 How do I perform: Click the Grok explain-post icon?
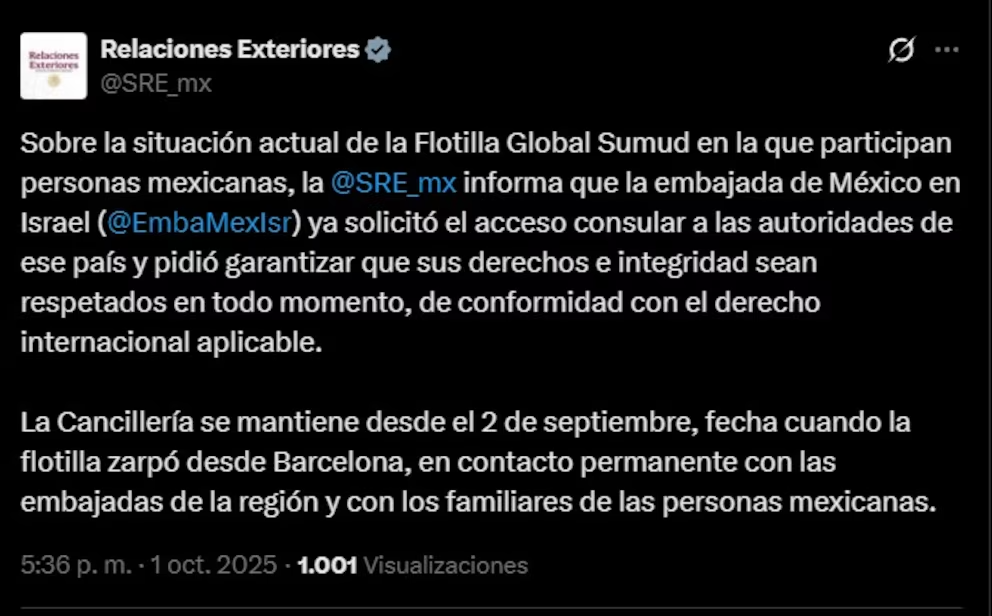(901, 50)
